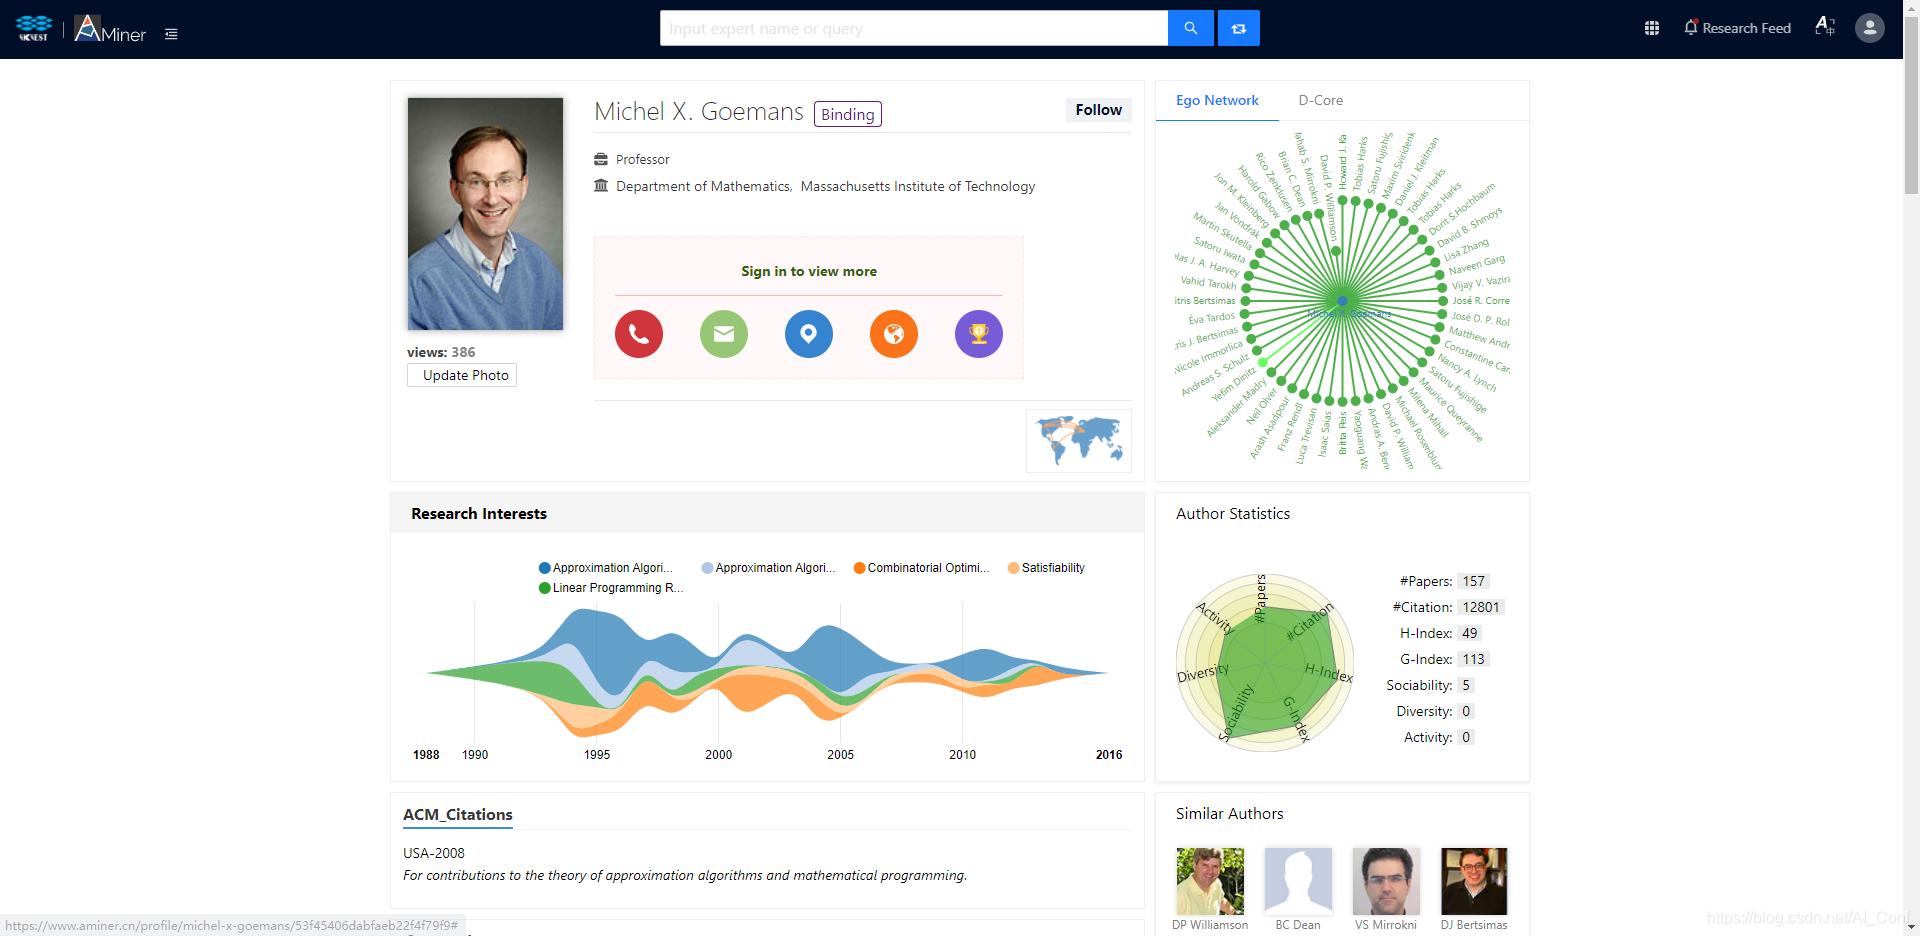This screenshot has width=1920, height=936.
Task: Click the Massachusetts Institute of Technology text
Action: 918,186
